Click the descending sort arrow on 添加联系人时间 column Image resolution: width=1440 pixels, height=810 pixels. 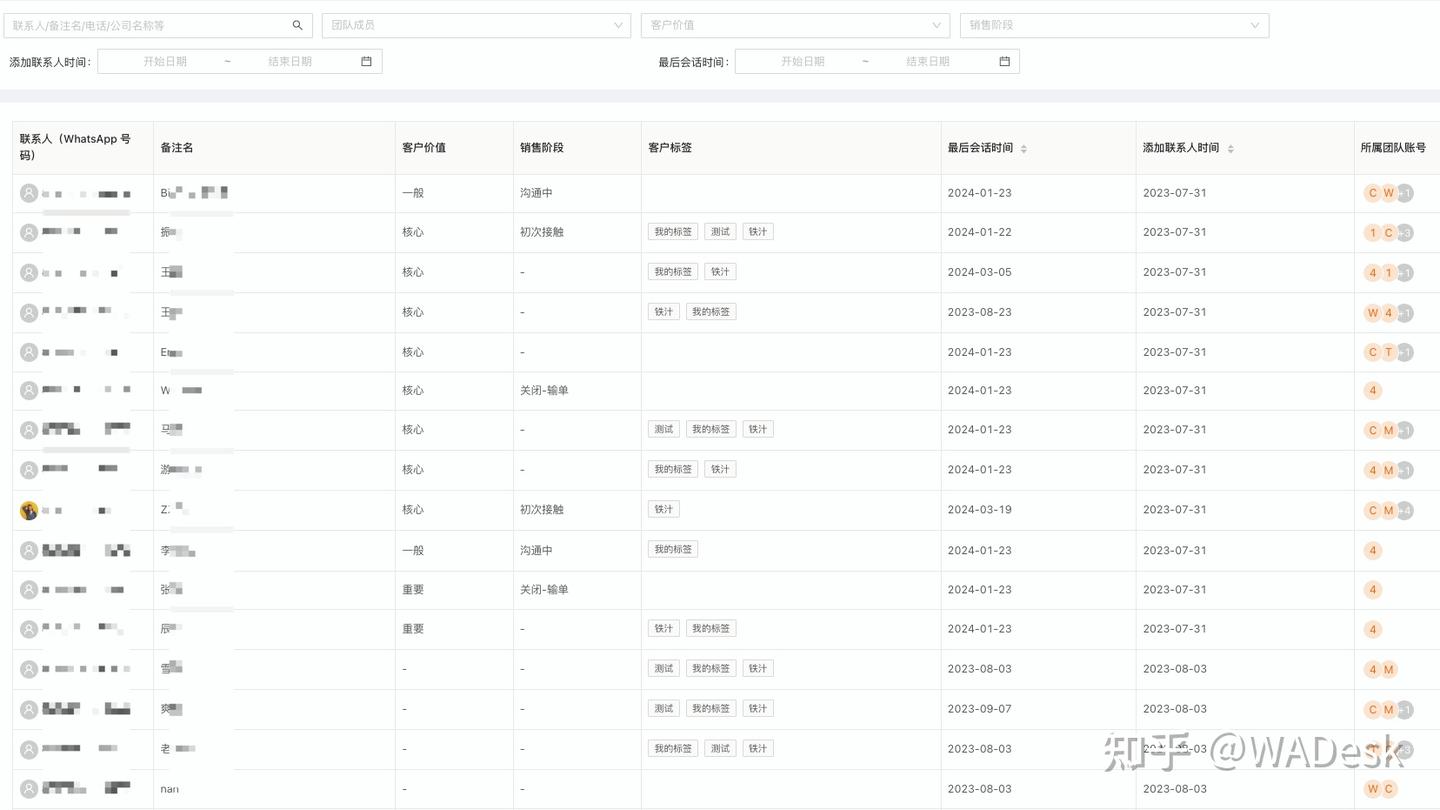(1230, 151)
